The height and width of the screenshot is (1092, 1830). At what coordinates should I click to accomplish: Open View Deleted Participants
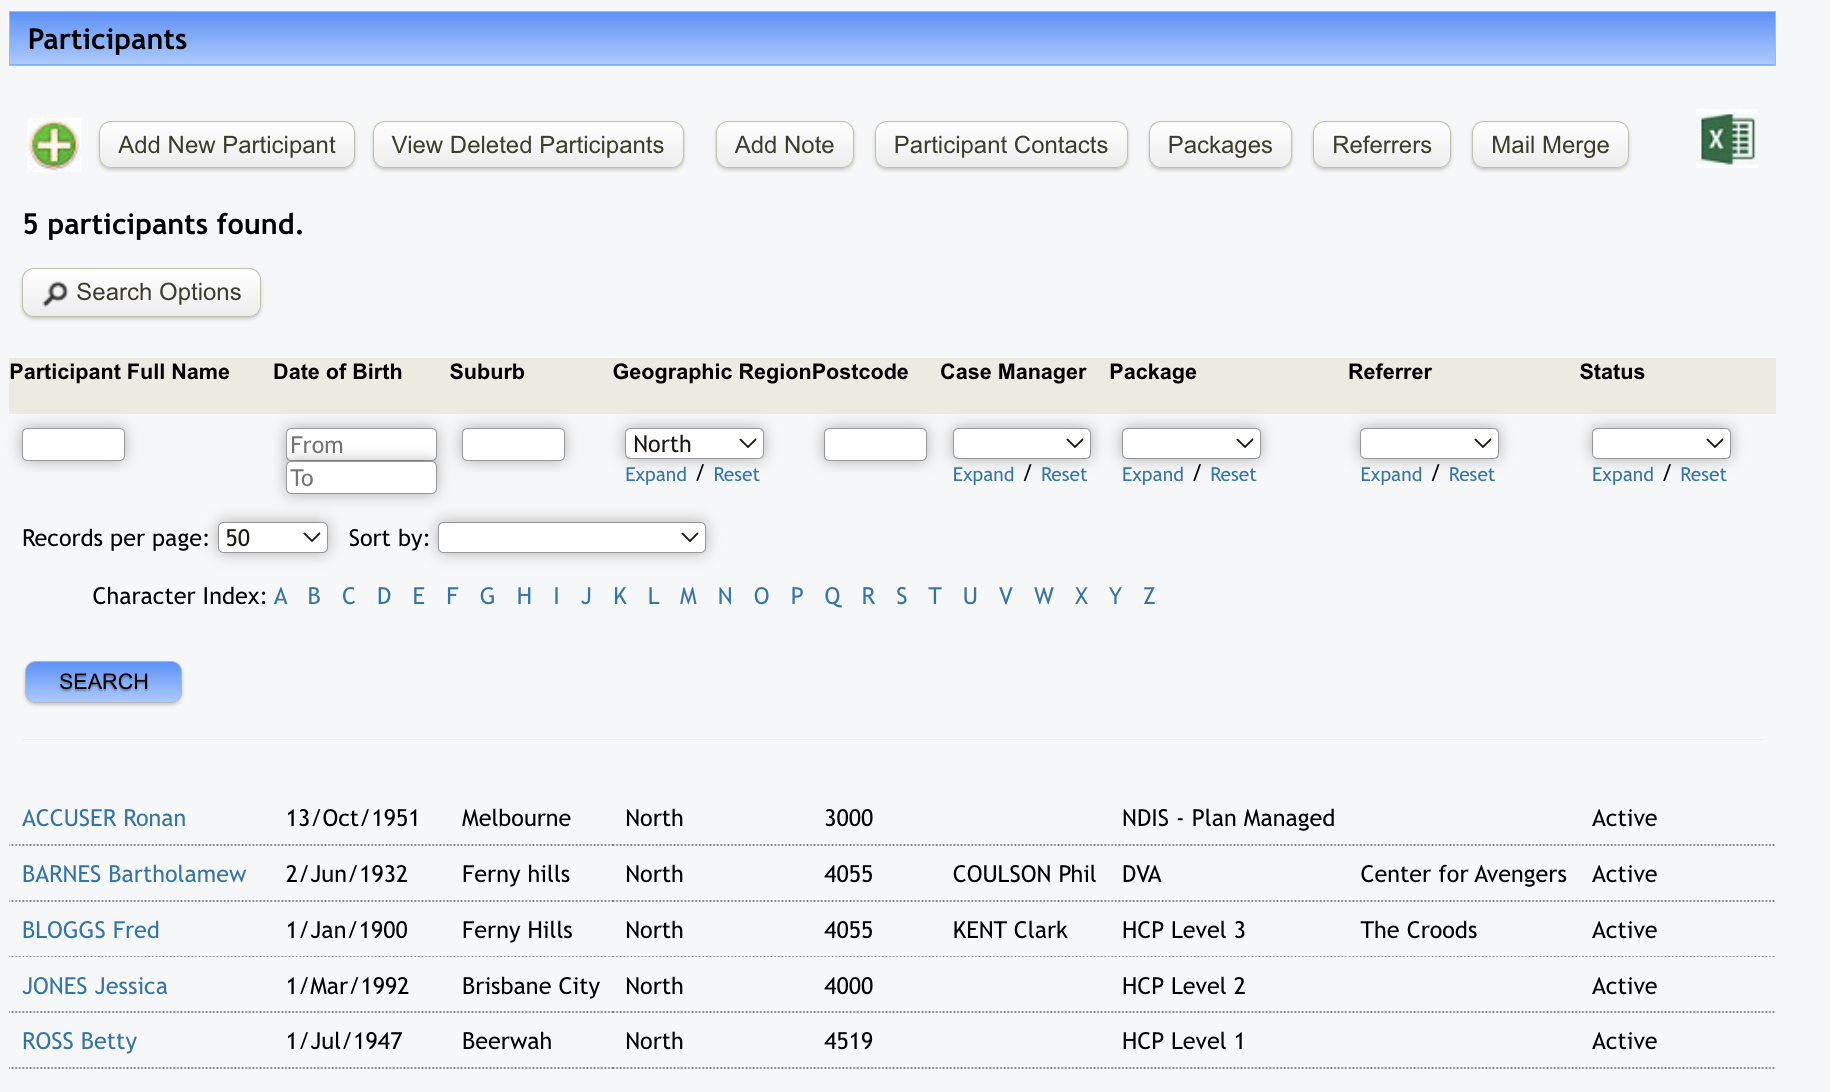coord(527,145)
